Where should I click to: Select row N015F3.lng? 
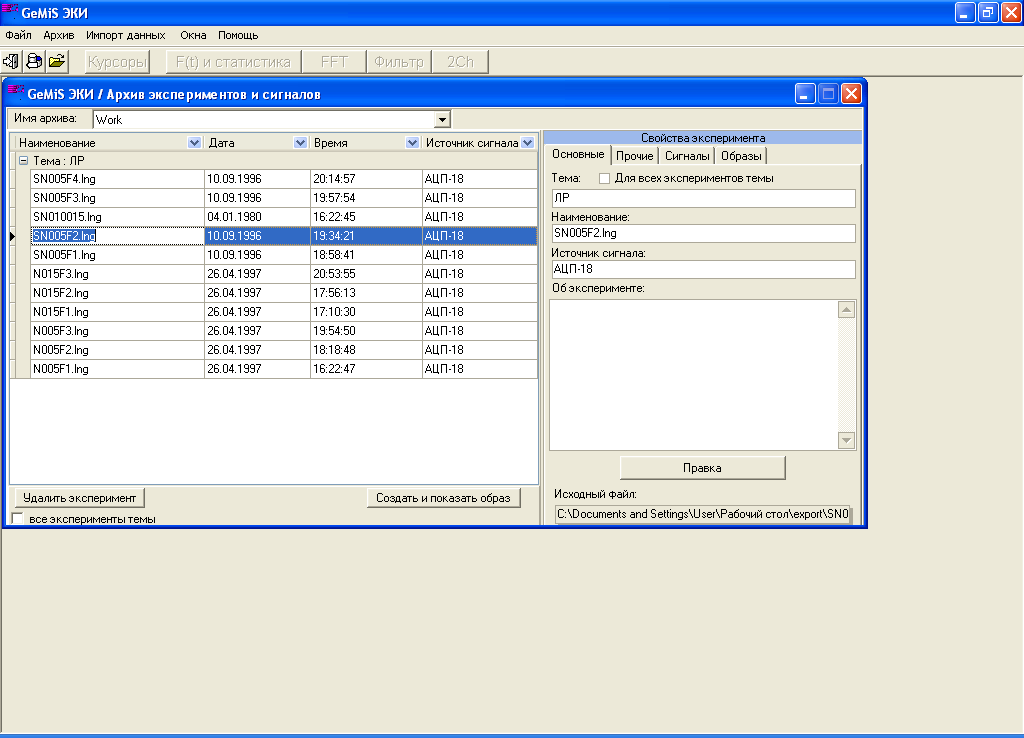point(284,274)
